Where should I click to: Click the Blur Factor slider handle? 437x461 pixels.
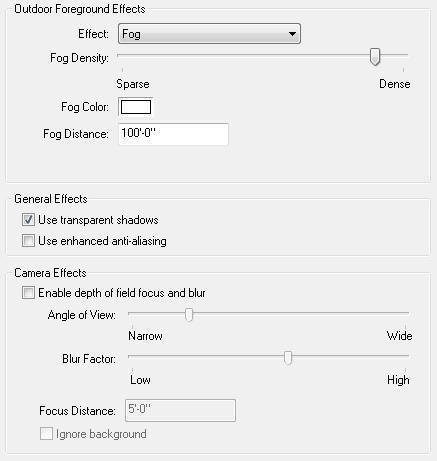288,357
